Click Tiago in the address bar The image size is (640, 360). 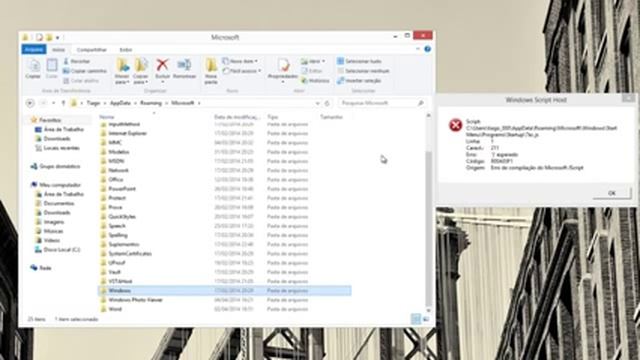coord(93,103)
